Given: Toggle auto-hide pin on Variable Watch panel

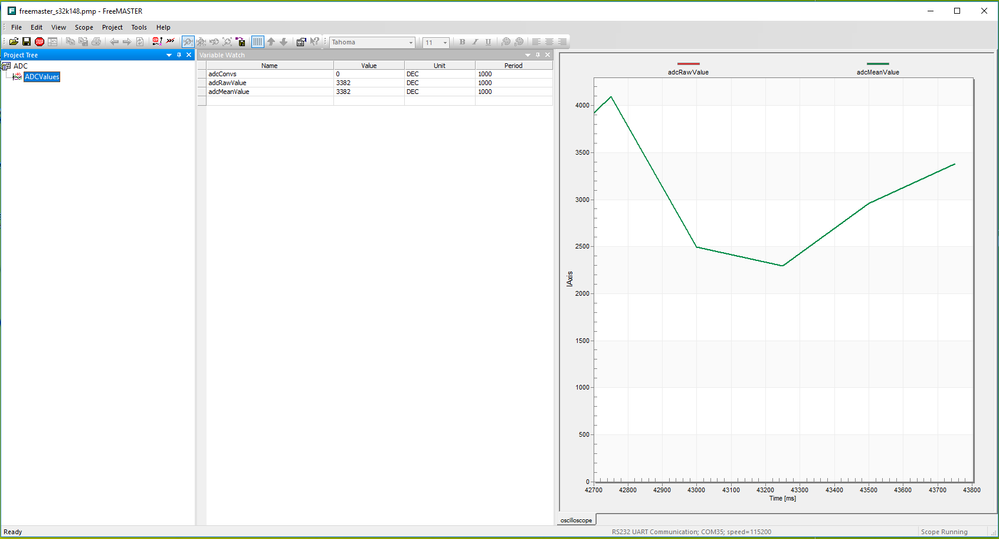Looking at the screenshot, I should tap(538, 55).
